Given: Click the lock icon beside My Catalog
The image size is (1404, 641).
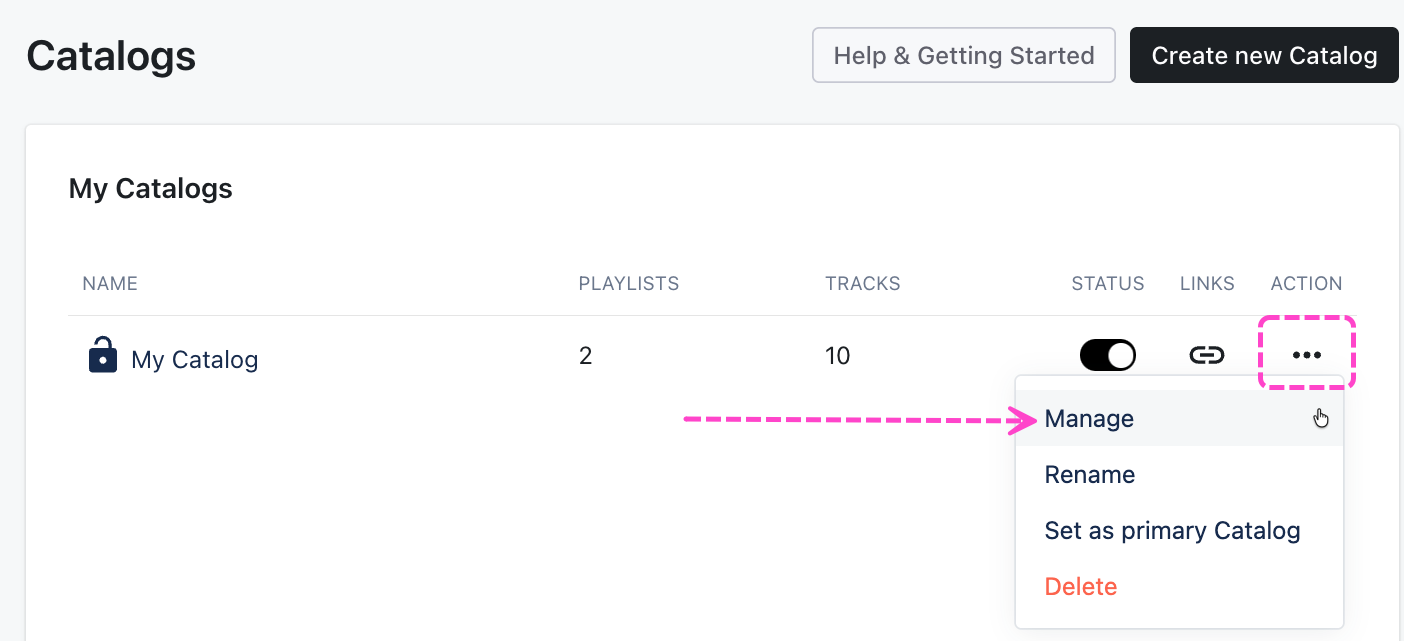Looking at the screenshot, I should 103,355.
